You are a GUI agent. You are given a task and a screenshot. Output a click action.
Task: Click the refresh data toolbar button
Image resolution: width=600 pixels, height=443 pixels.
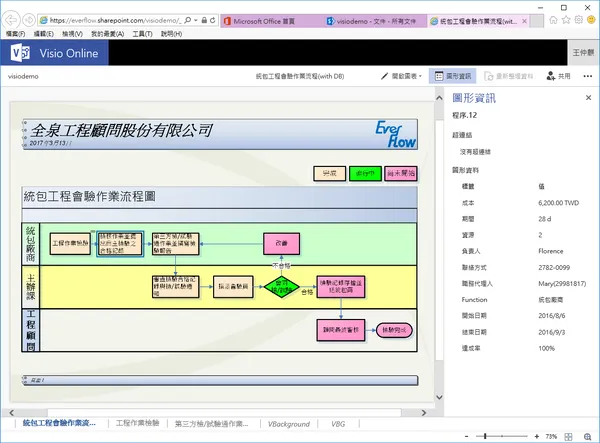[509, 76]
